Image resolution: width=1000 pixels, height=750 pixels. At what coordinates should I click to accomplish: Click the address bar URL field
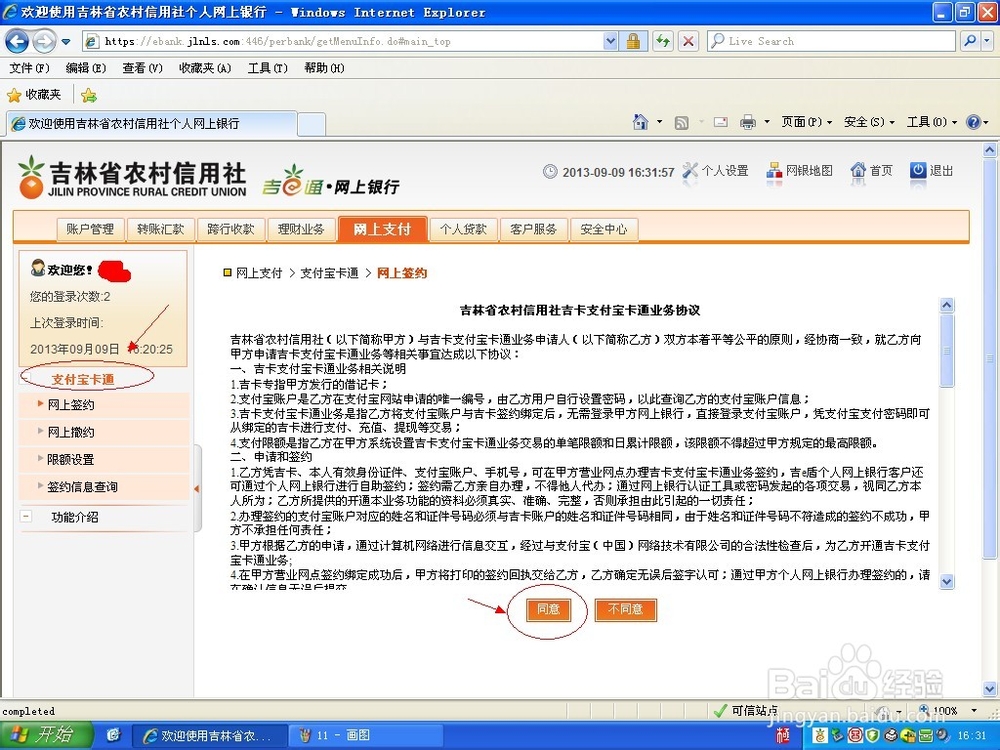(343, 41)
